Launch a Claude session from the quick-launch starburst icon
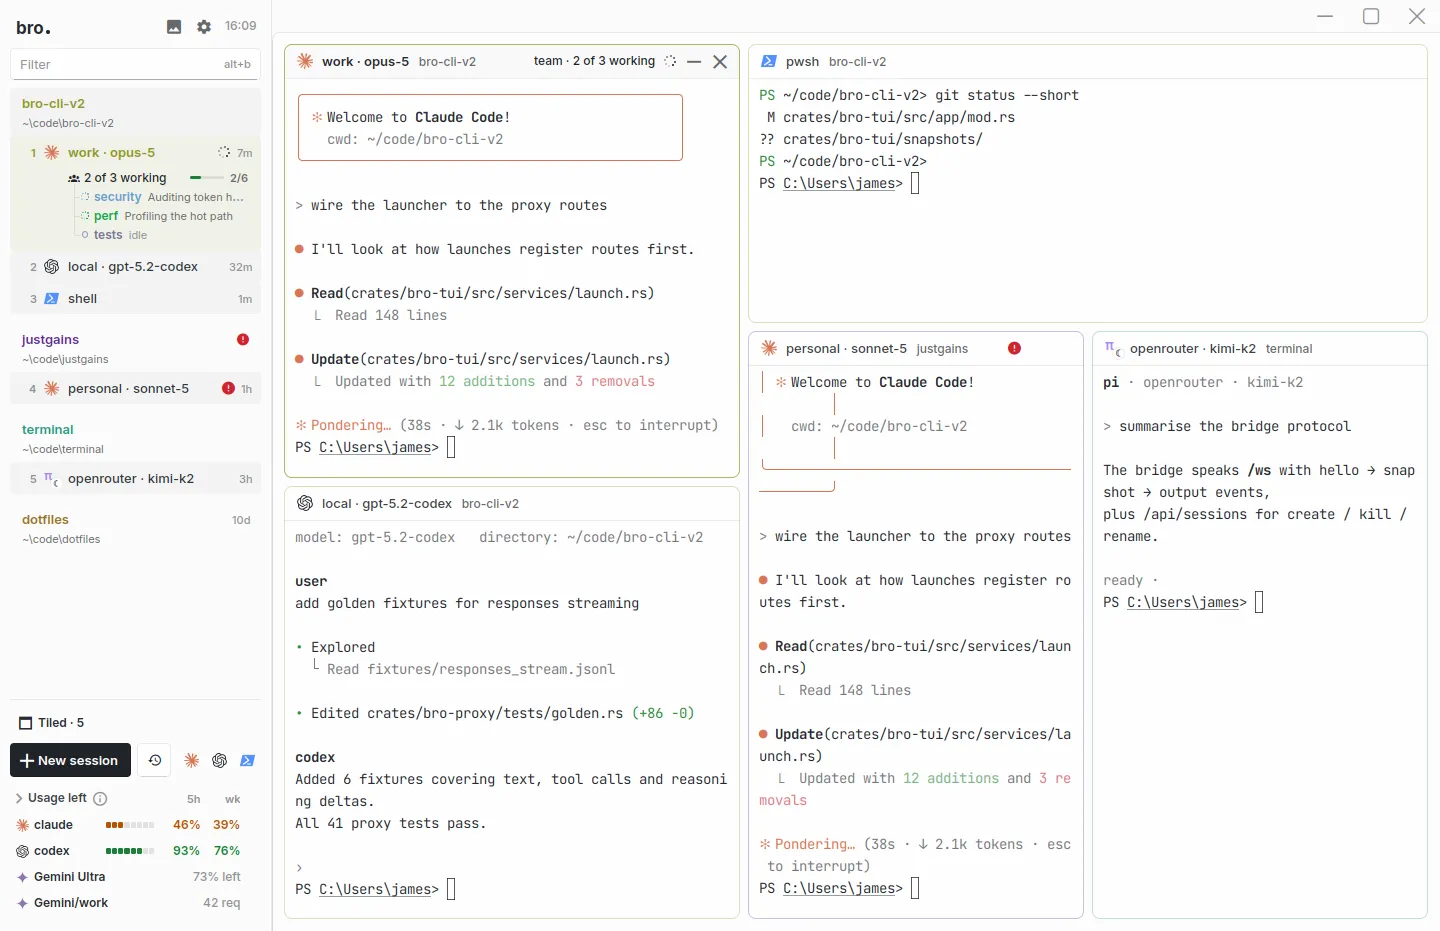The image size is (1440, 931). click(192, 760)
